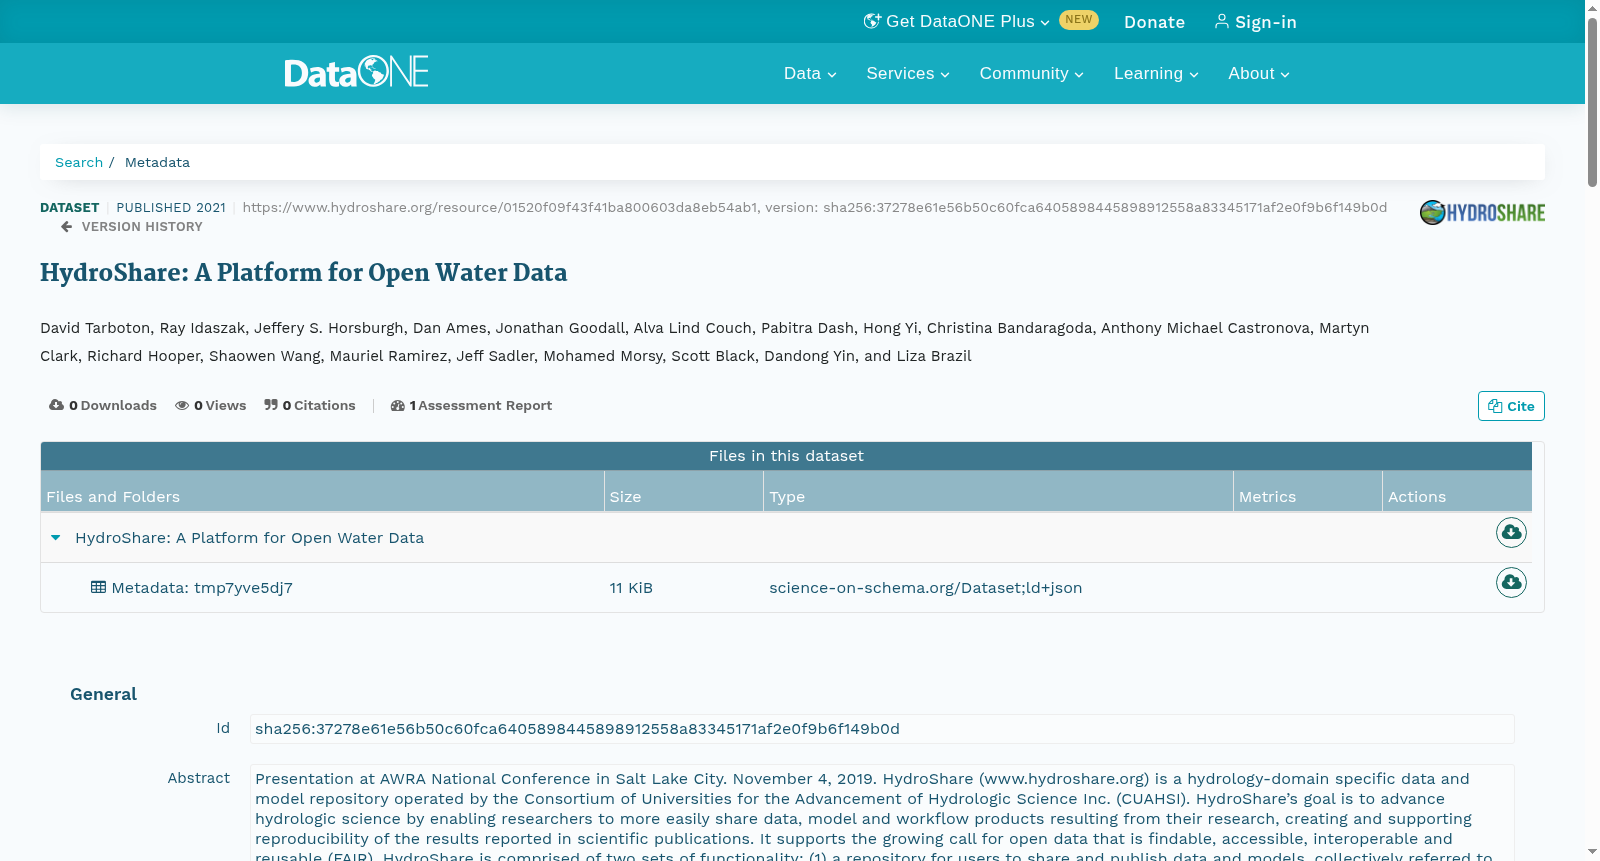Screen dimensions: 1600x861
Task: Click the Donate link
Action: coord(1154,22)
